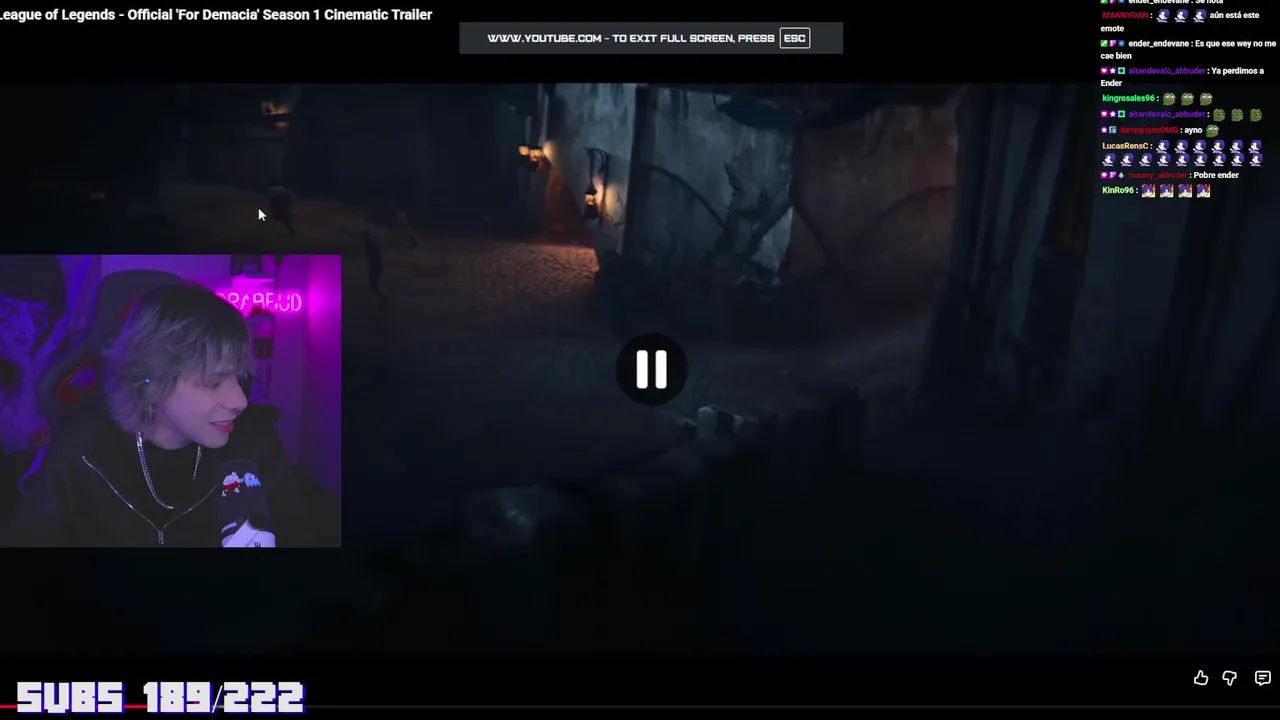Click the pause icon in the video center
Image resolution: width=1280 pixels, height=720 pixels.
pos(651,370)
